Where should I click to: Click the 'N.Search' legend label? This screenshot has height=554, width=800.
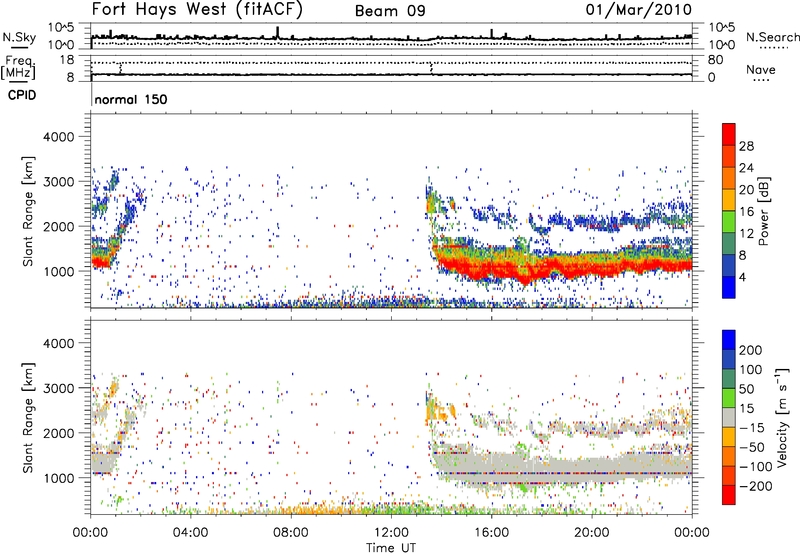coord(772,37)
